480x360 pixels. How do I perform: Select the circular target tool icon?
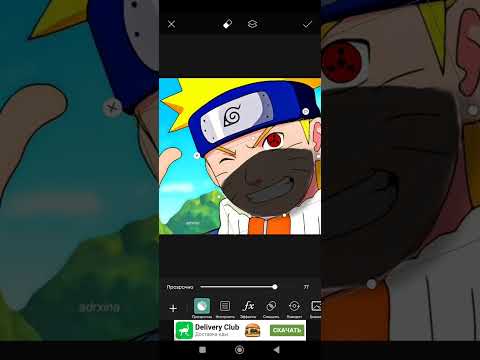click(294, 306)
